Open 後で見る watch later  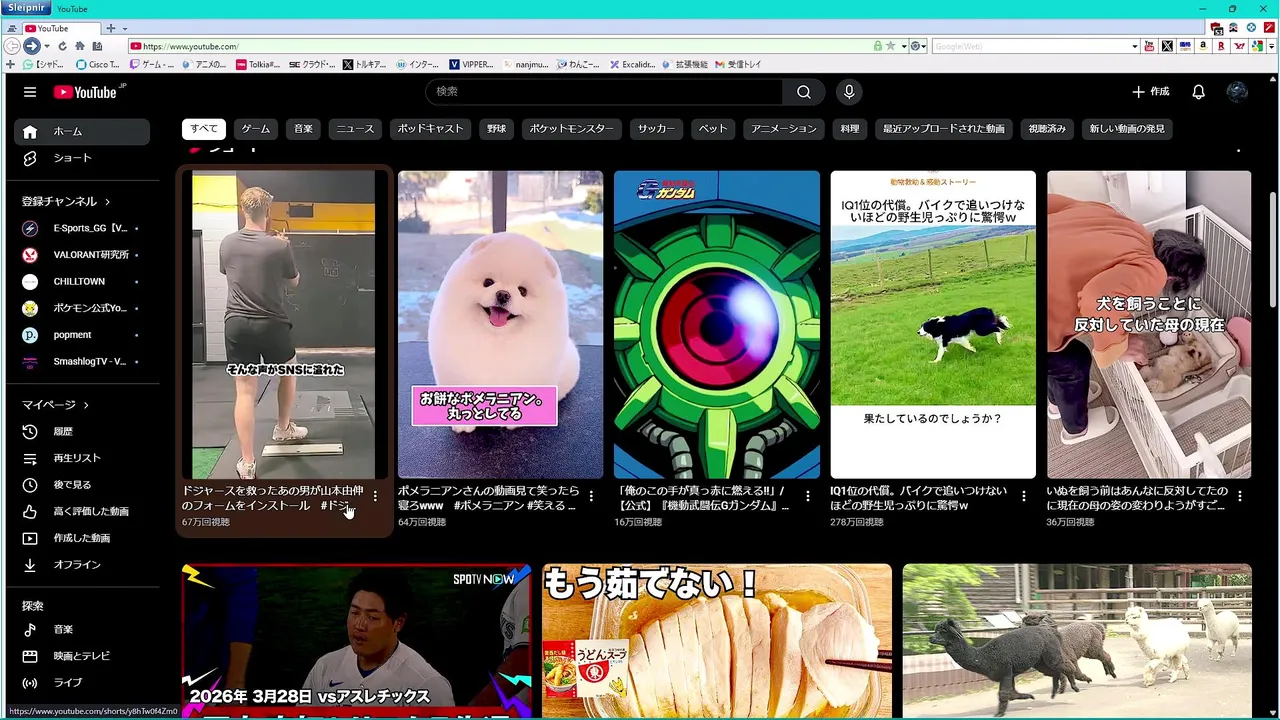click(x=82, y=485)
